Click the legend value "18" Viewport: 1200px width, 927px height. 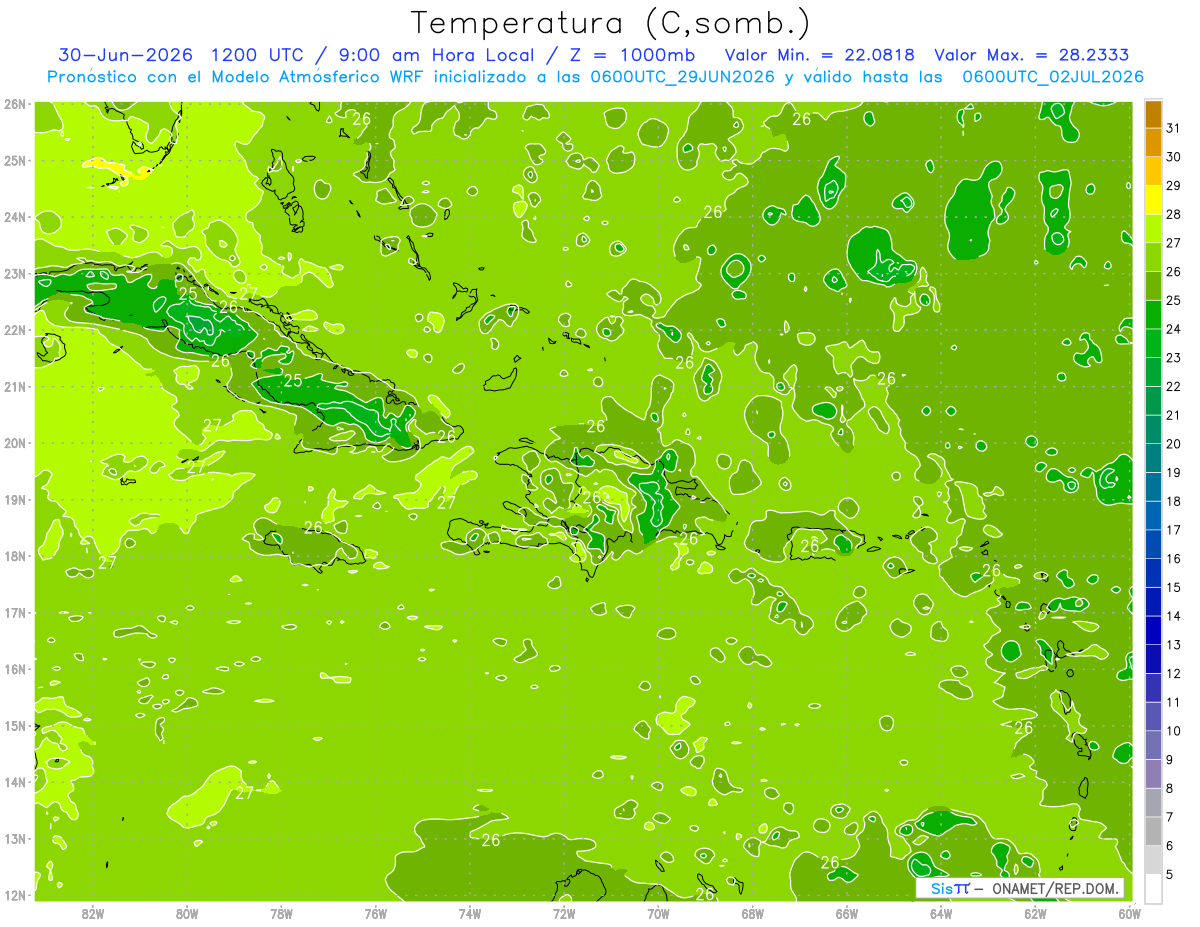click(1173, 501)
